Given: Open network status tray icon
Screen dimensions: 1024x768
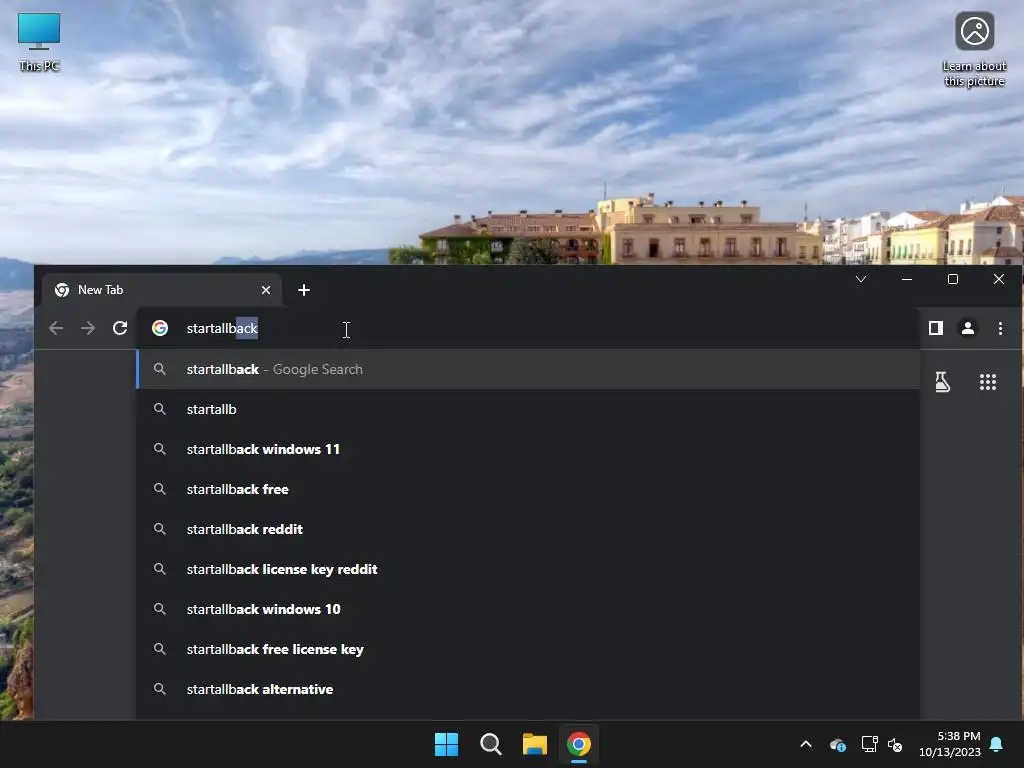Looking at the screenshot, I should pyautogui.click(x=869, y=744).
